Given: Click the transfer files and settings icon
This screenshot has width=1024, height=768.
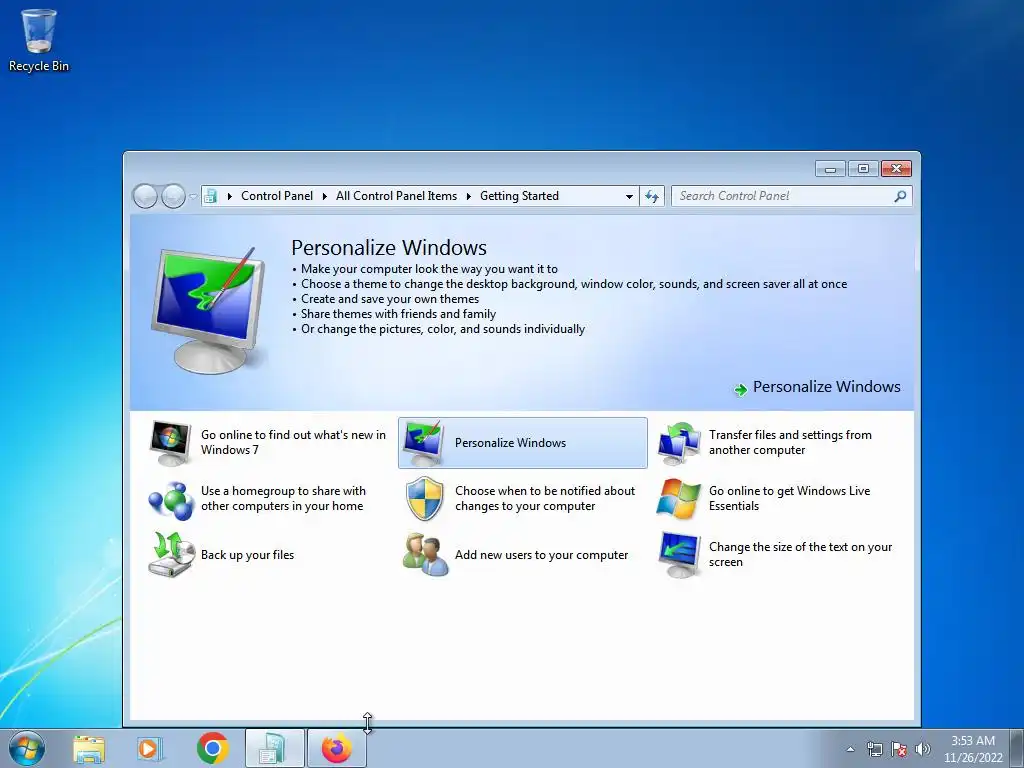Looking at the screenshot, I should [679, 443].
